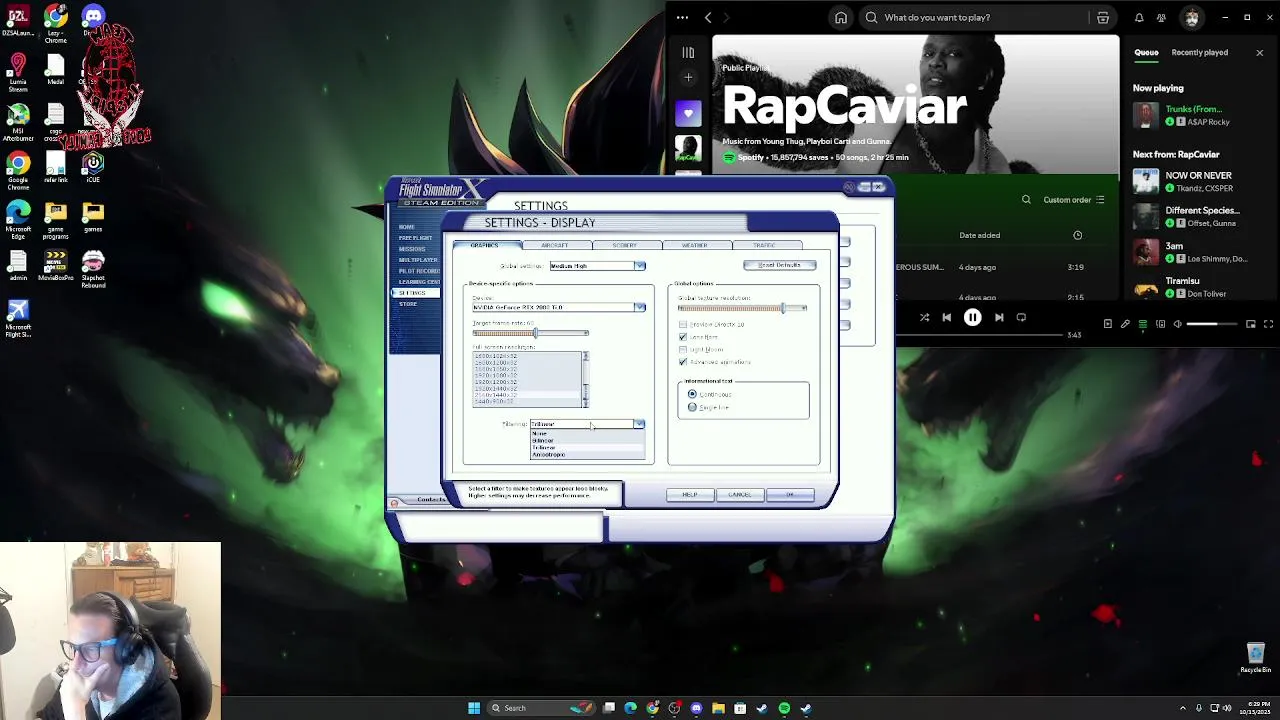The width and height of the screenshot is (1280, 720).
Task: Open the game programs folder
Action: tap(55, 220)
